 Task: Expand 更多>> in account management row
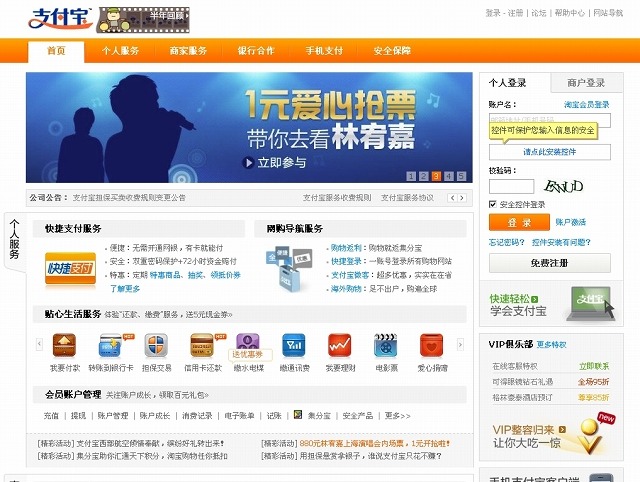tap(397, 415)
